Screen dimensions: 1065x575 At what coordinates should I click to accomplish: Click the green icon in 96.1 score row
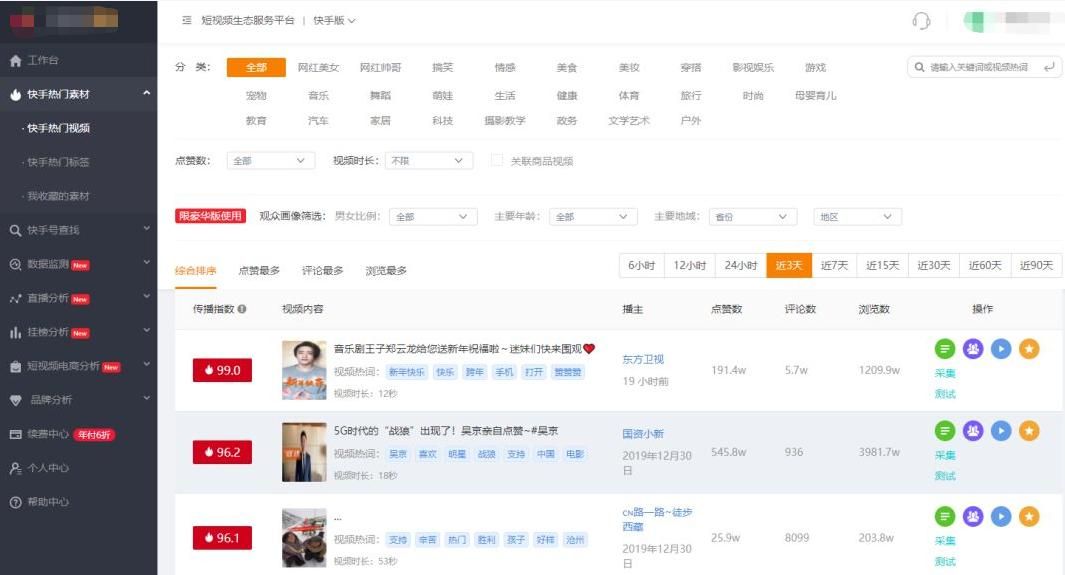pos(945,517)
